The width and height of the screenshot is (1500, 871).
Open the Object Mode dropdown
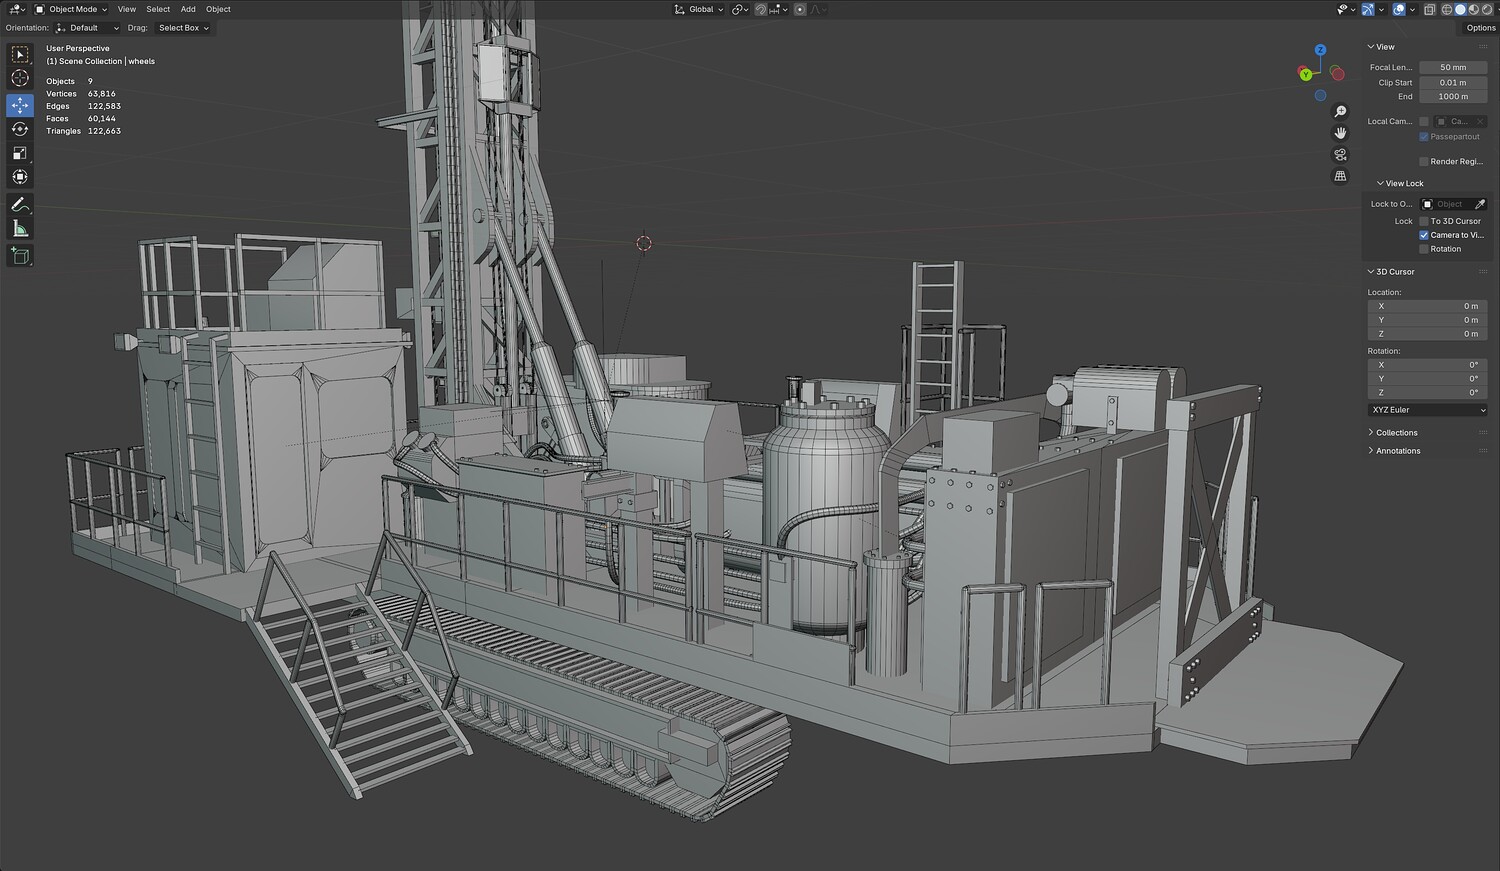click(x=71, y=9)
